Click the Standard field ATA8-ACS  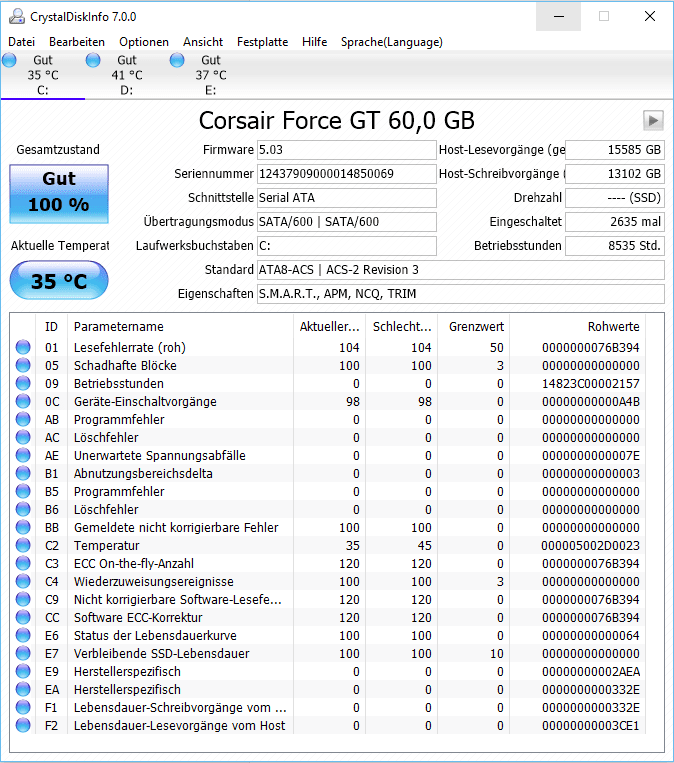[460, 270]
